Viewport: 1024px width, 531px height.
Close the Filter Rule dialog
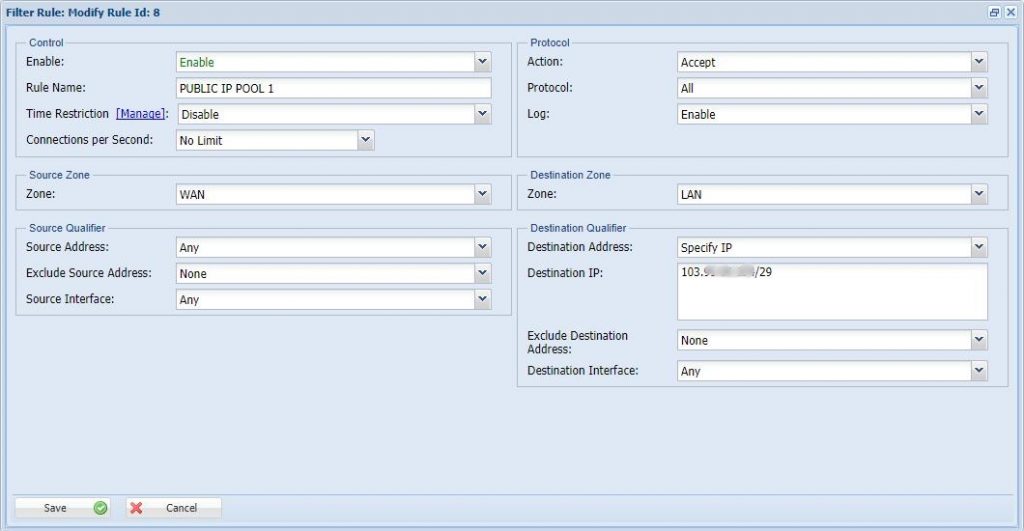coord(1010,11)
